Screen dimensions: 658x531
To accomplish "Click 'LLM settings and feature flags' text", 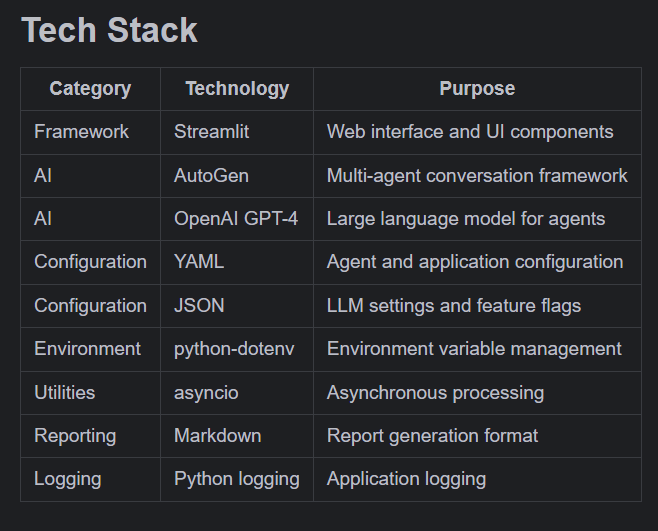I will pos(454,306).
